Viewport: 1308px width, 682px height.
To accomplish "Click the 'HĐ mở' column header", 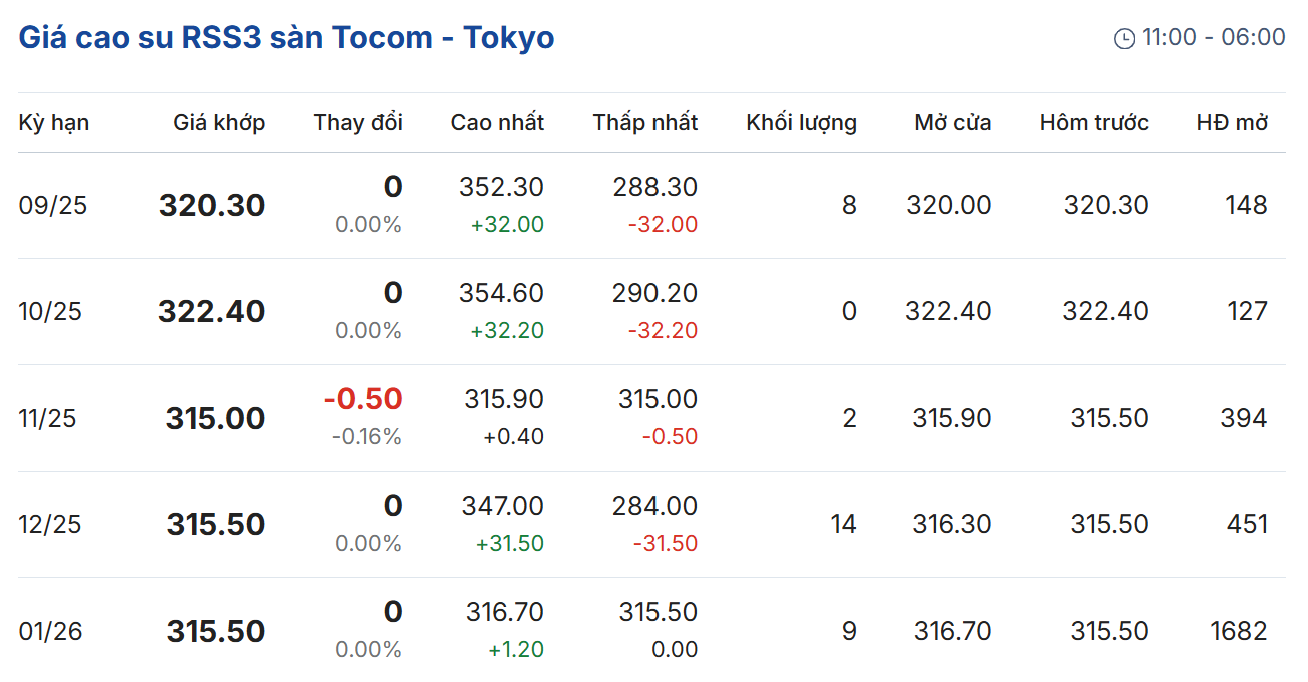I will pyautogui.click(x=1232, y=123).
